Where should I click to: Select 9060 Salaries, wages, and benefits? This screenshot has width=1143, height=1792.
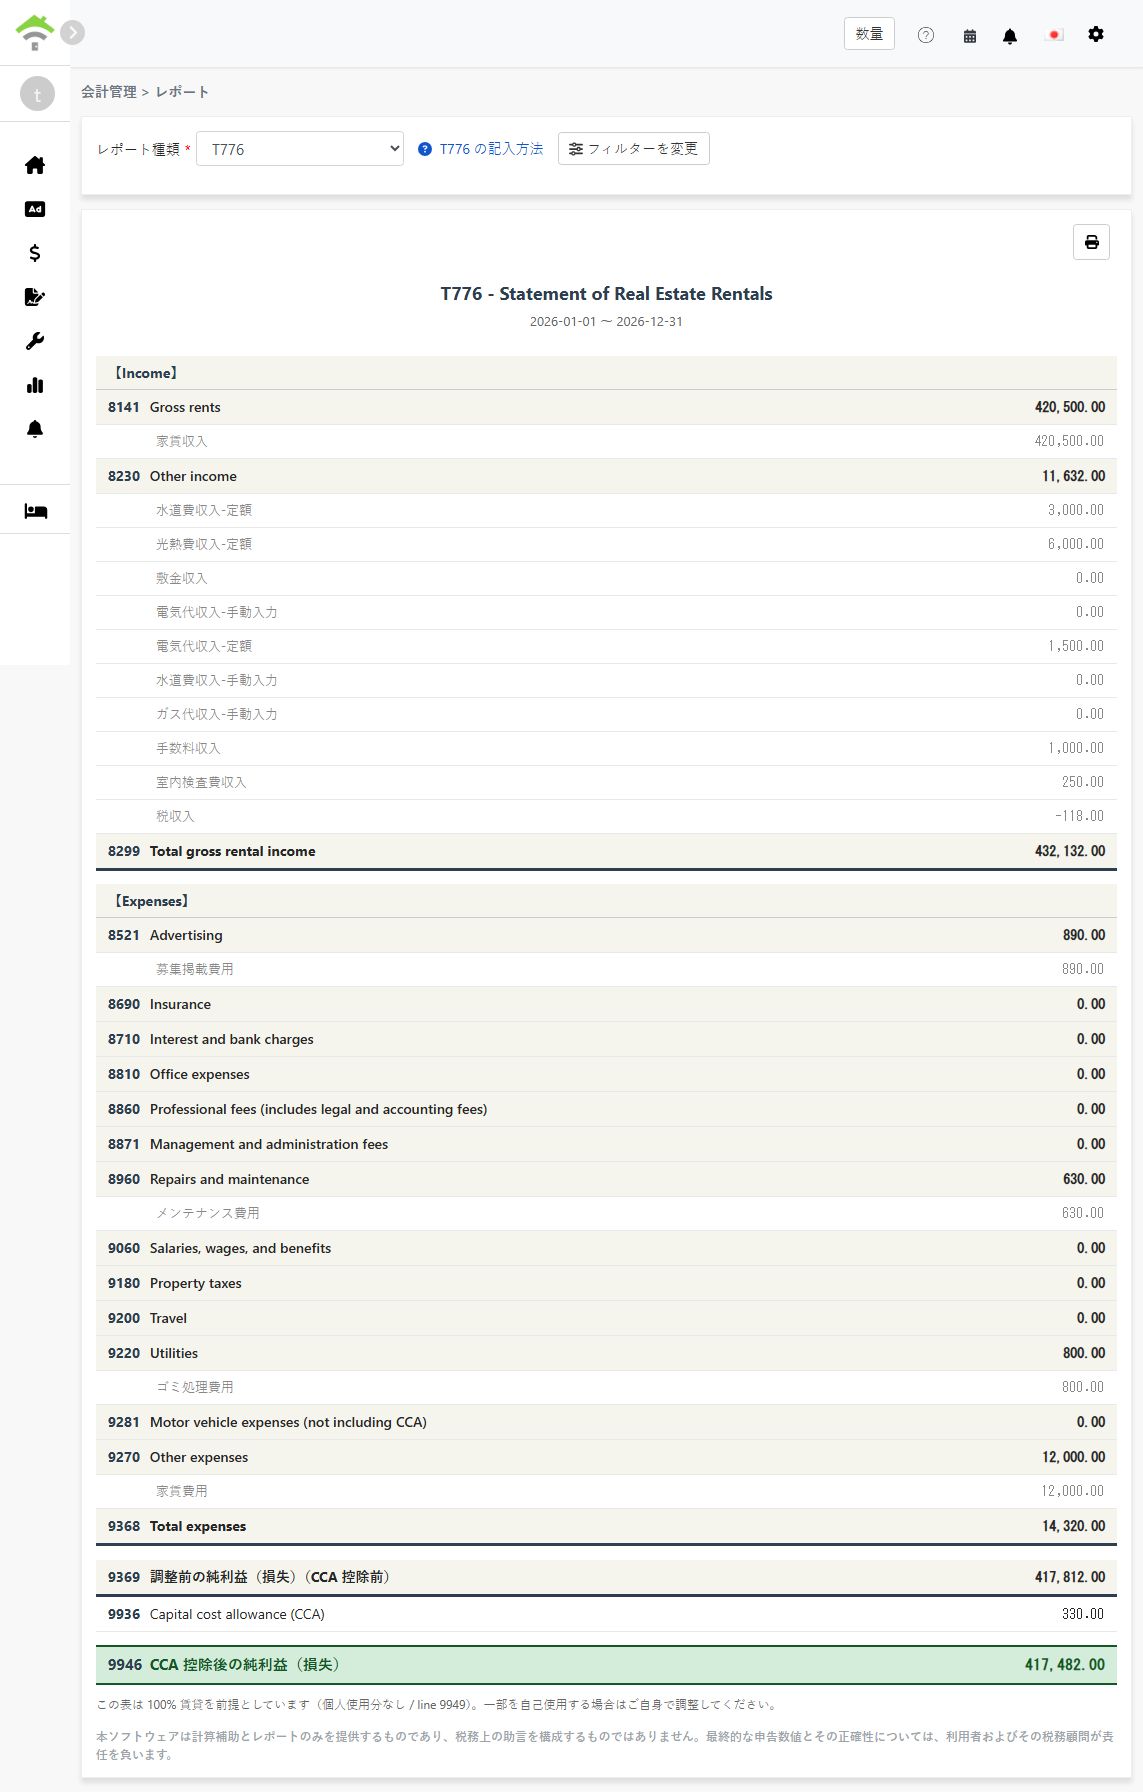606,1248
